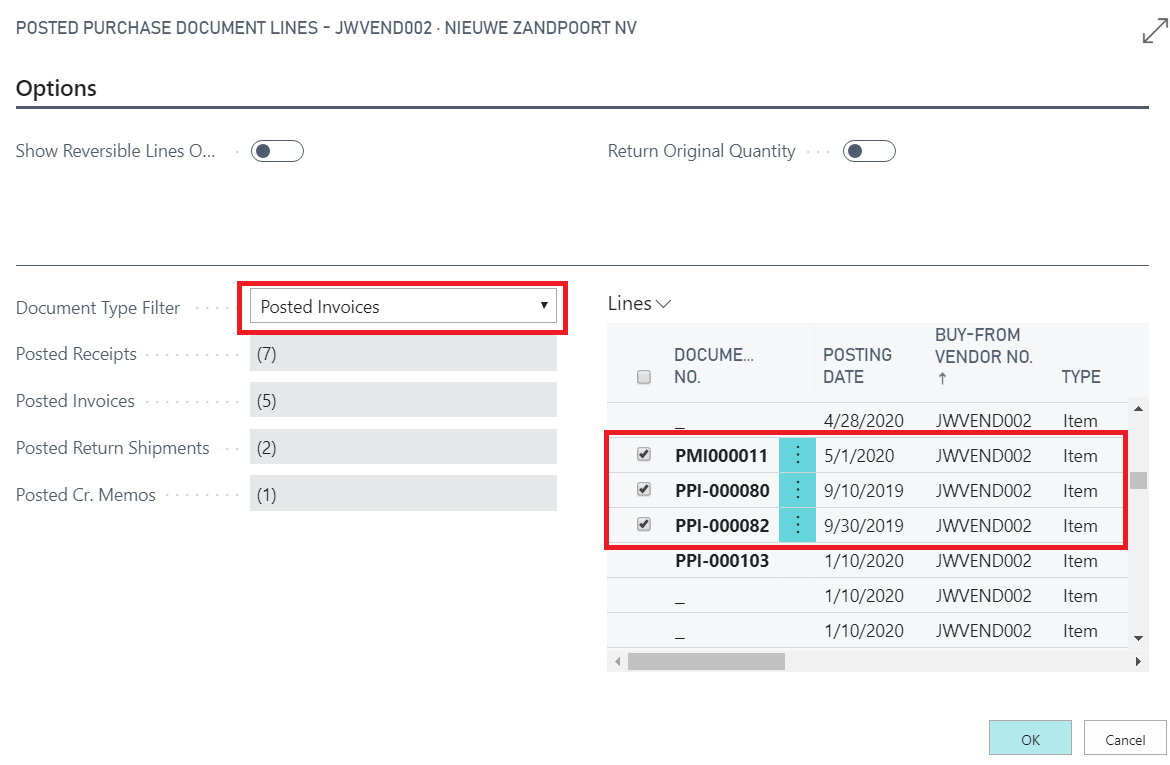The height and width of the screenshot is (765, 1170).
Task: Open the Document Type Filter dropdown
Action: pos(403,307)
